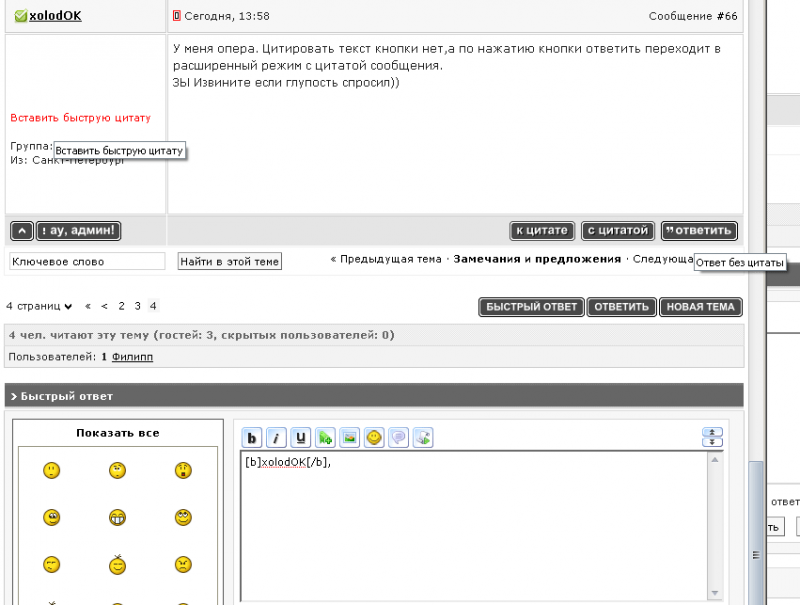Open the smiley toolbar icon in the editor
This screenshot has height=605, width=800.
[x=374, y=438]
